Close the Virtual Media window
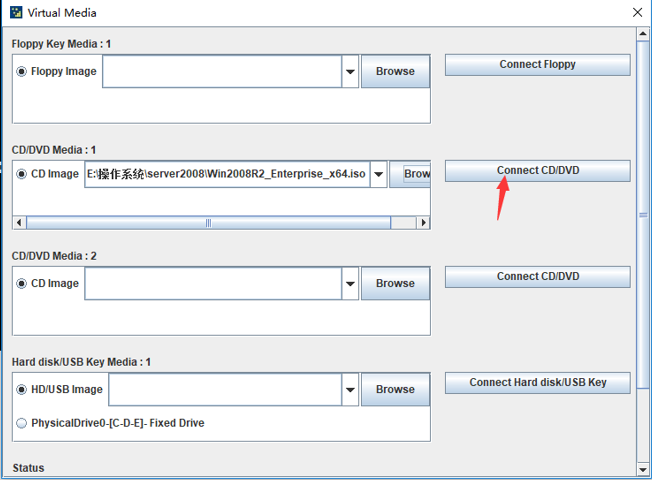Image resolution: width=652 pixels, height=480 pixels. tap(637, 13)
